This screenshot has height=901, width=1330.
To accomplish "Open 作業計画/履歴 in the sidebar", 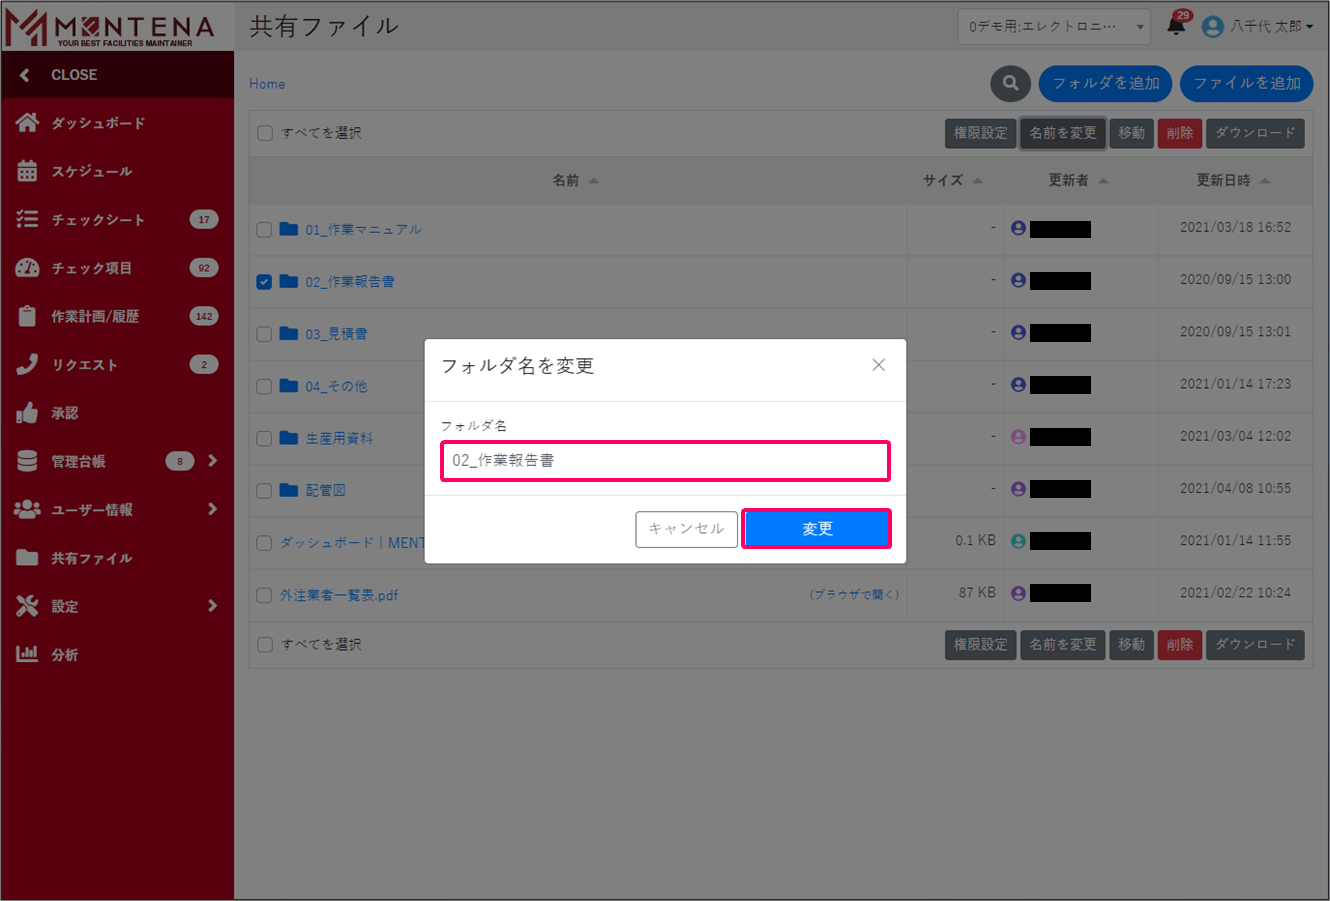I will 95,317.
